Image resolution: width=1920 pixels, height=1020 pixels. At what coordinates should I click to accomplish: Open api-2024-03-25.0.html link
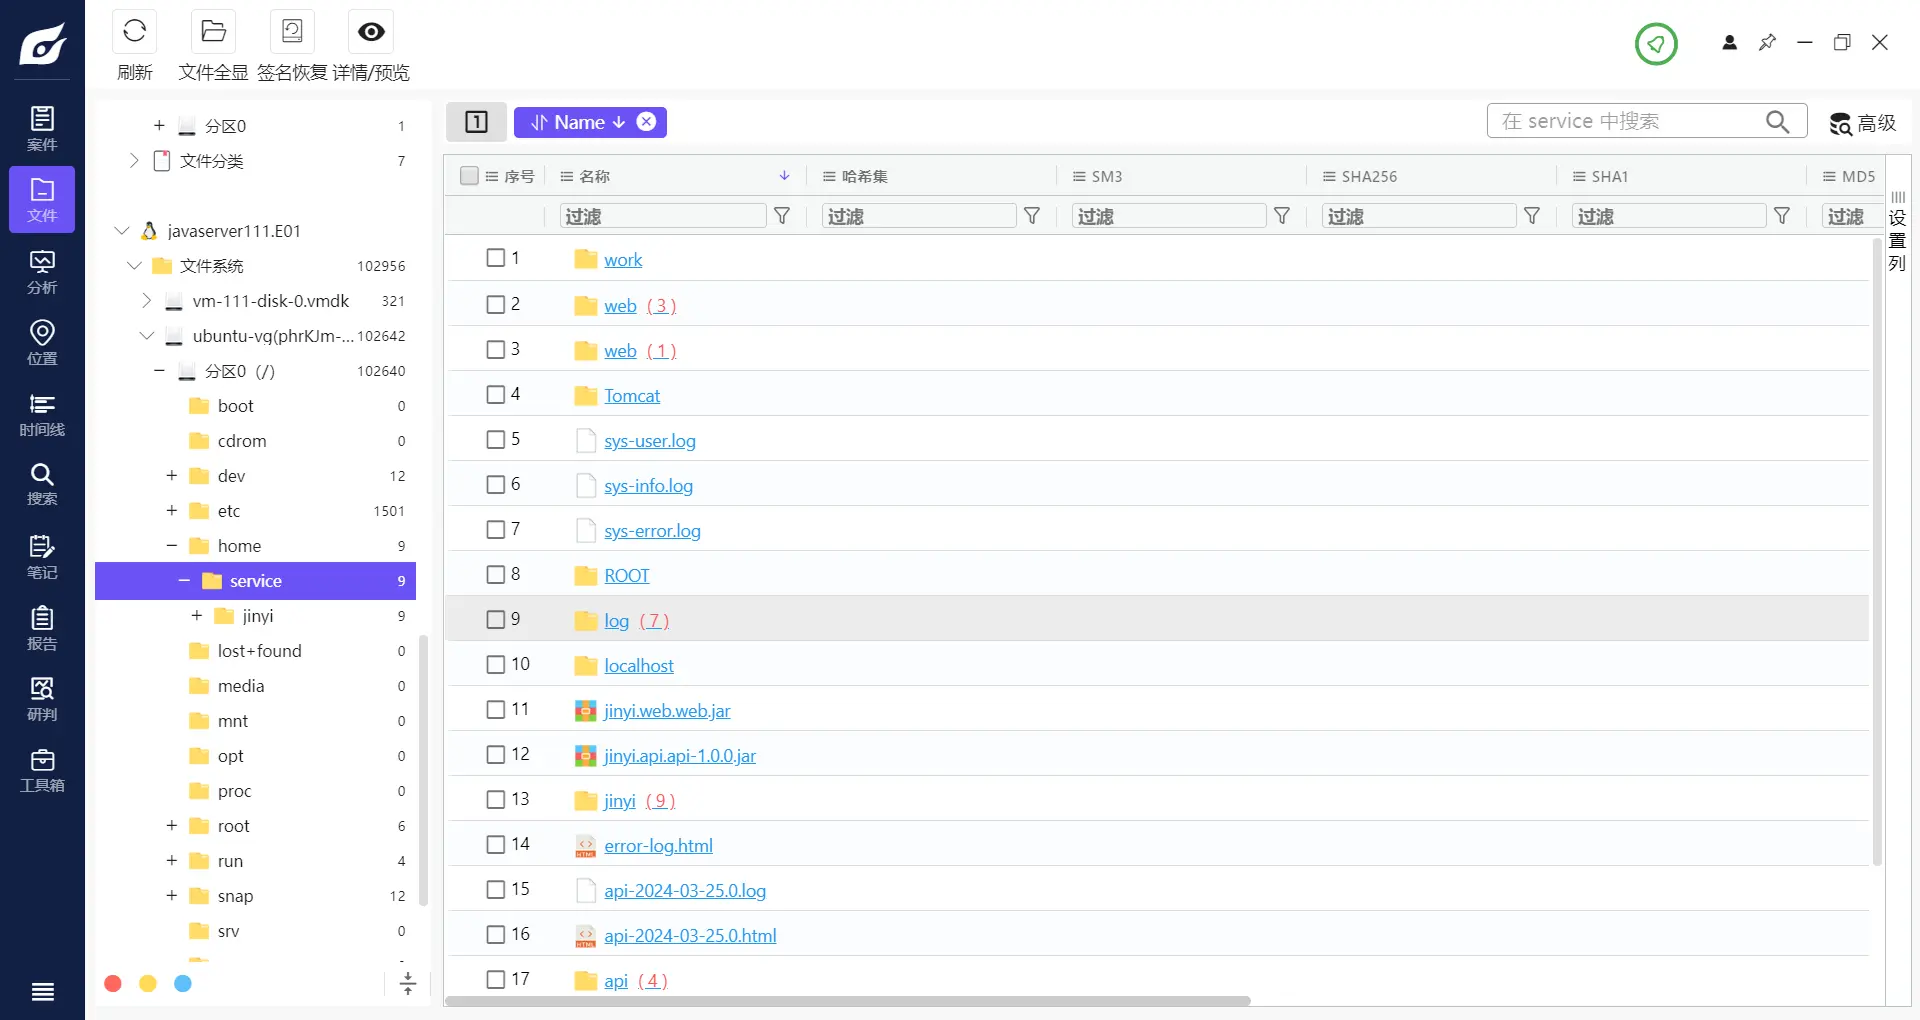coord(690,935)
